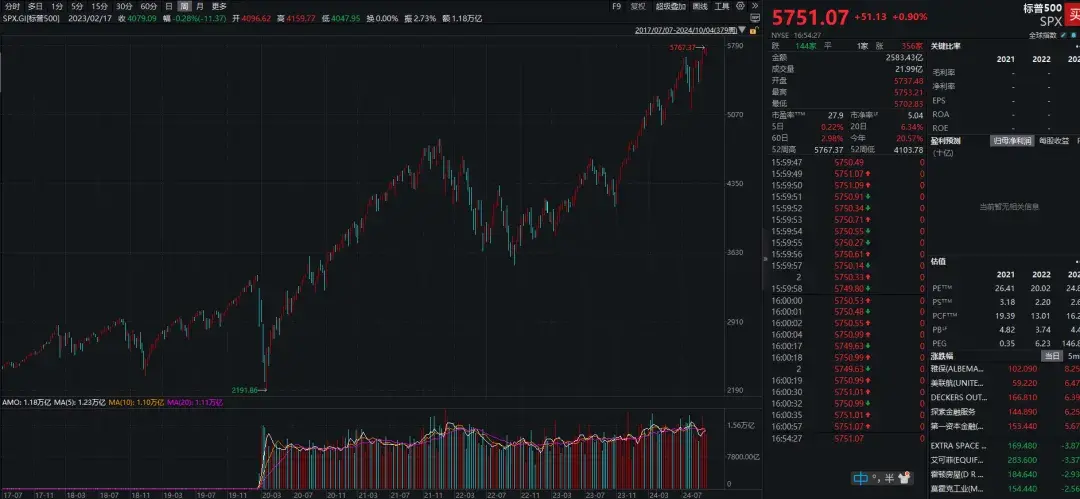Switch to the 月 monthly chart tab
The width and height of the screenshot is (1080, 499).
pyautogui.click(x=199, y=6)
